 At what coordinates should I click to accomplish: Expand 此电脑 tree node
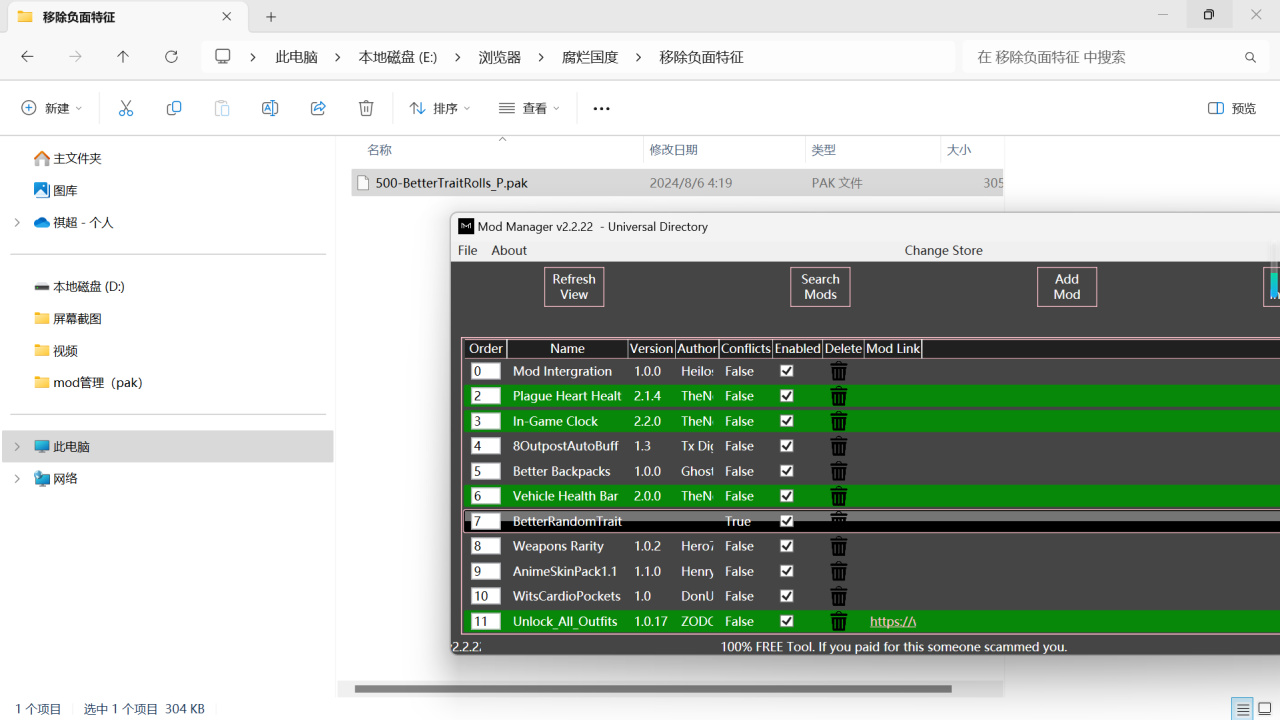[17, 446]
